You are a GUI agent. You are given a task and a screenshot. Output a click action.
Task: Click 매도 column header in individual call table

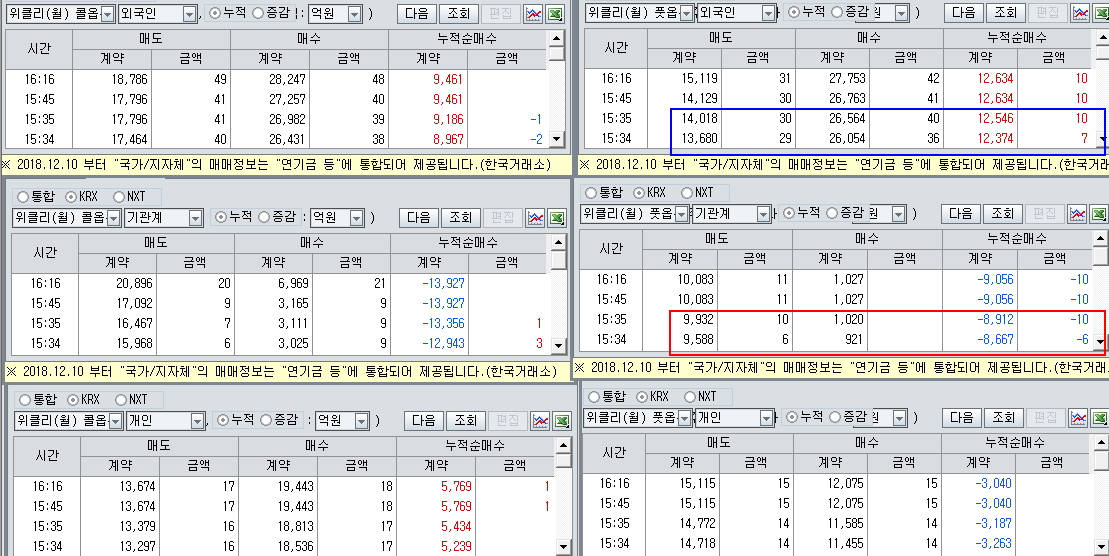click(x=159, y=445)
